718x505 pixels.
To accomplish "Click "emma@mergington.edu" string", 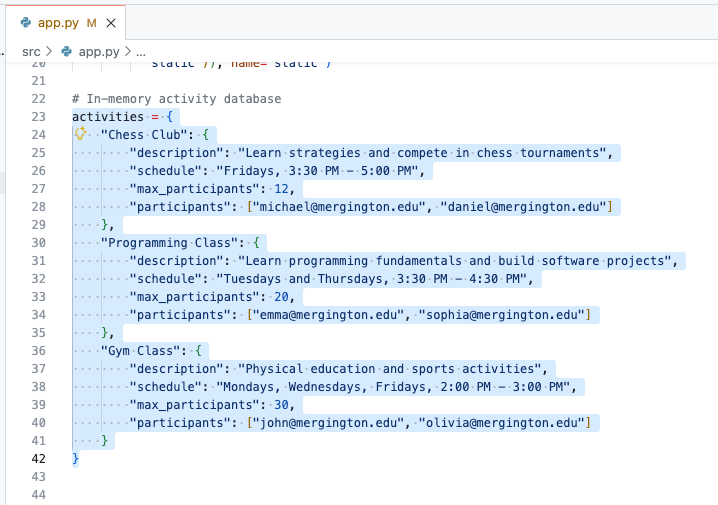I will pos(328,315).
